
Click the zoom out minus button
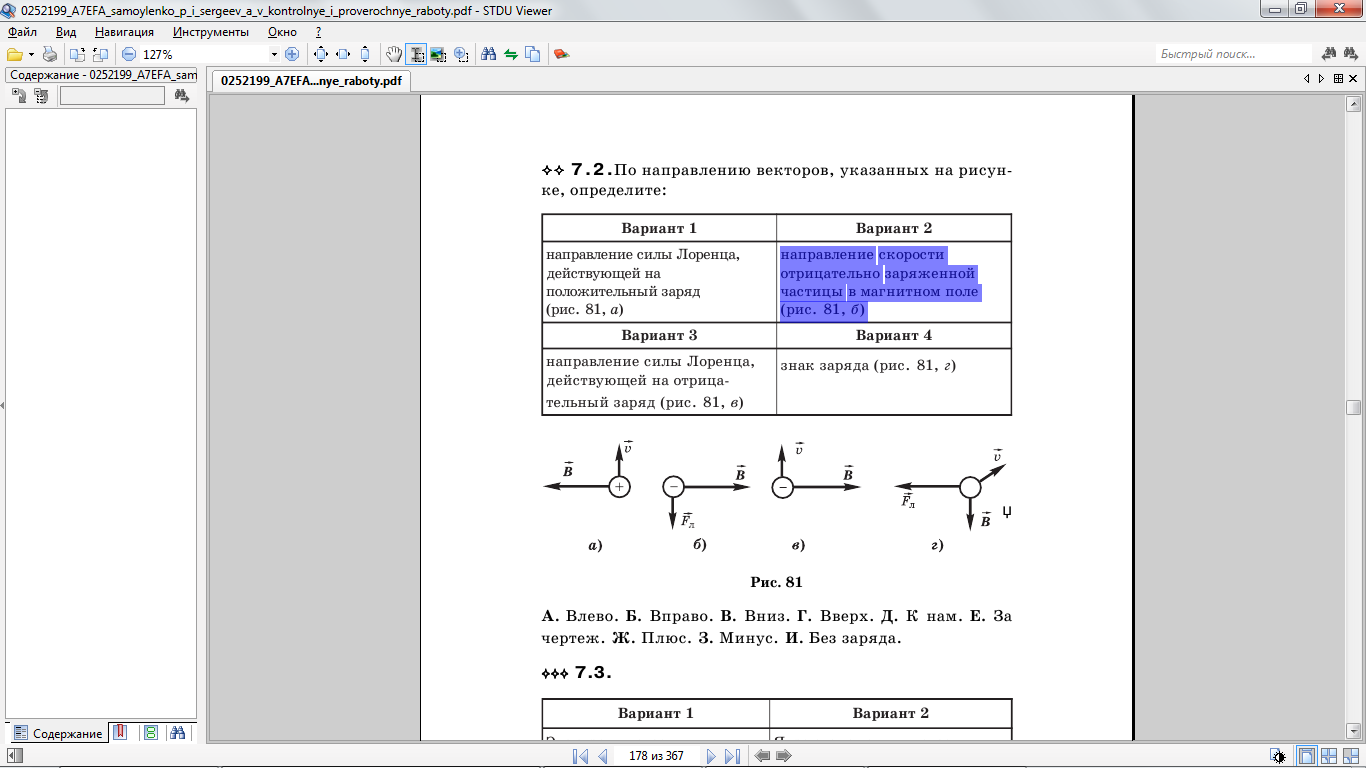[128, 54]
